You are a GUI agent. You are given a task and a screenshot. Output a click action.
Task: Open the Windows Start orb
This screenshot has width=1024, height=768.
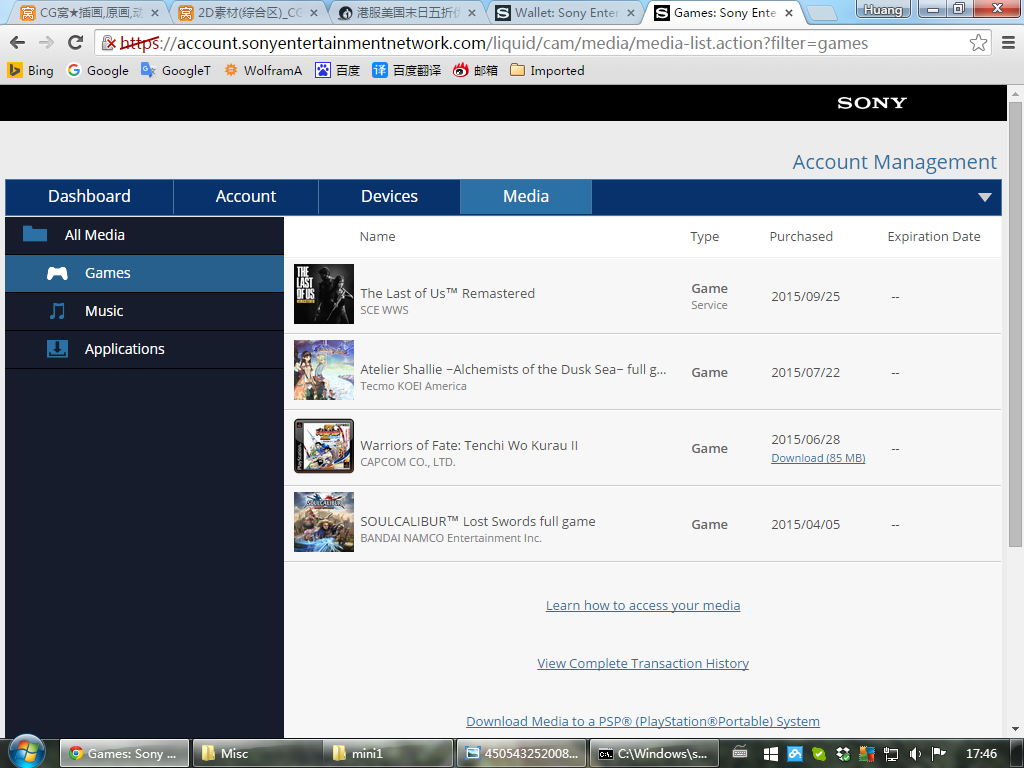(x=27, y=752)
